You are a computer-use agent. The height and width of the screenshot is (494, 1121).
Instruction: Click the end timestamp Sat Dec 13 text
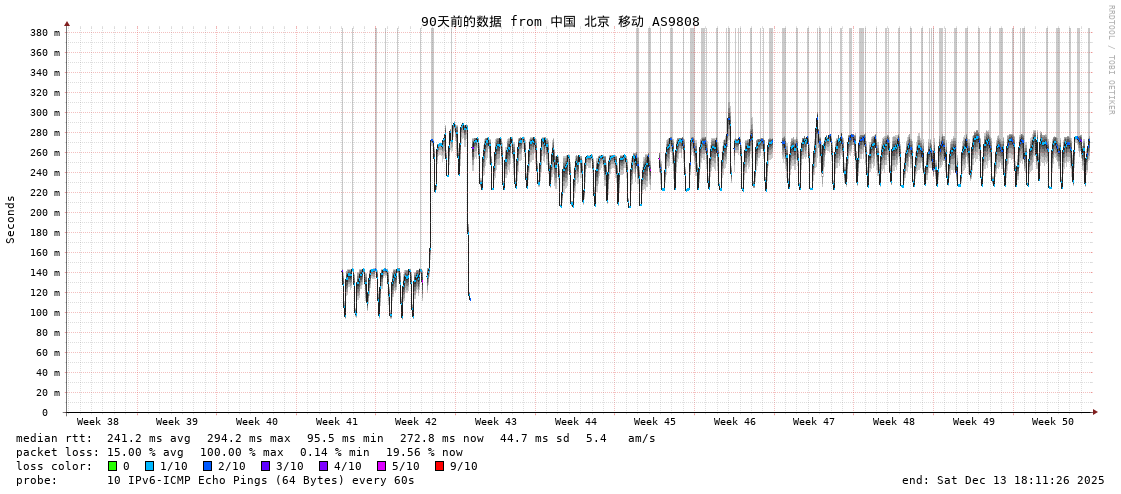click(x=1003, y=480)
